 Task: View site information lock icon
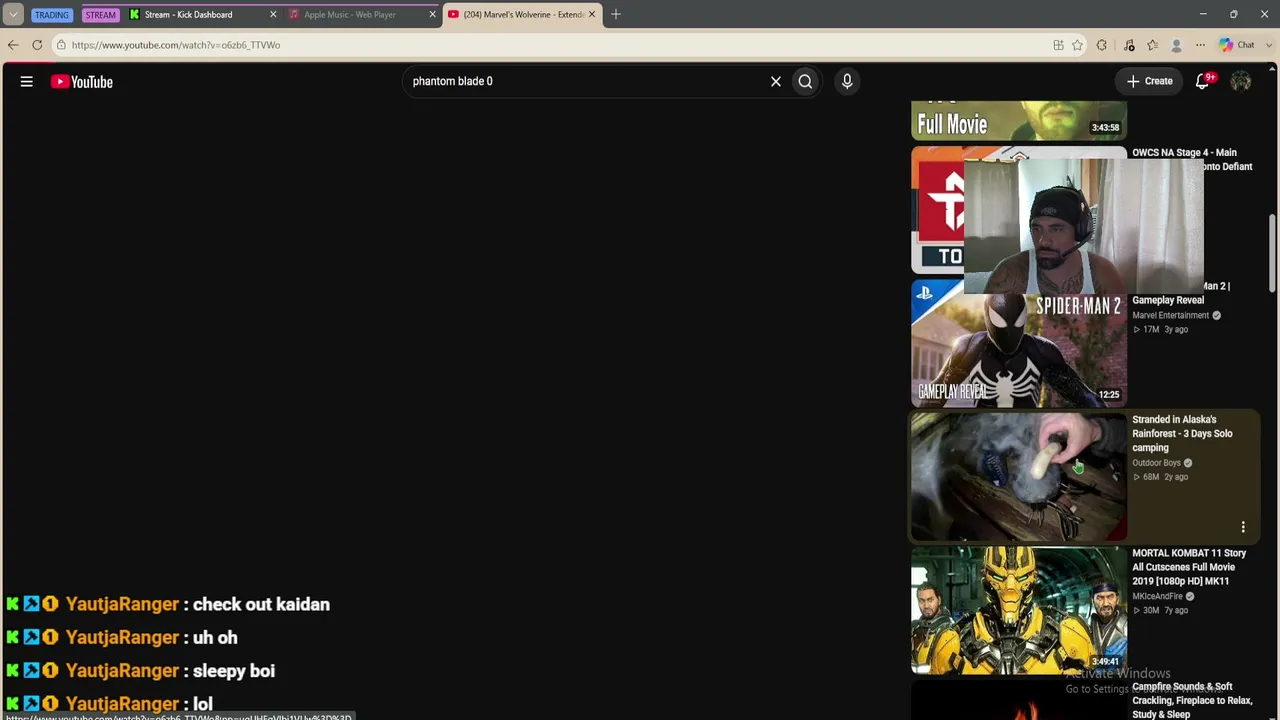(61, 45)
